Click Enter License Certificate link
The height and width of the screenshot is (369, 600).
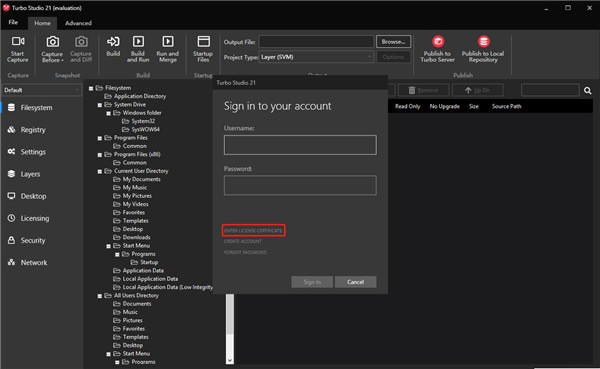(253, 231)
